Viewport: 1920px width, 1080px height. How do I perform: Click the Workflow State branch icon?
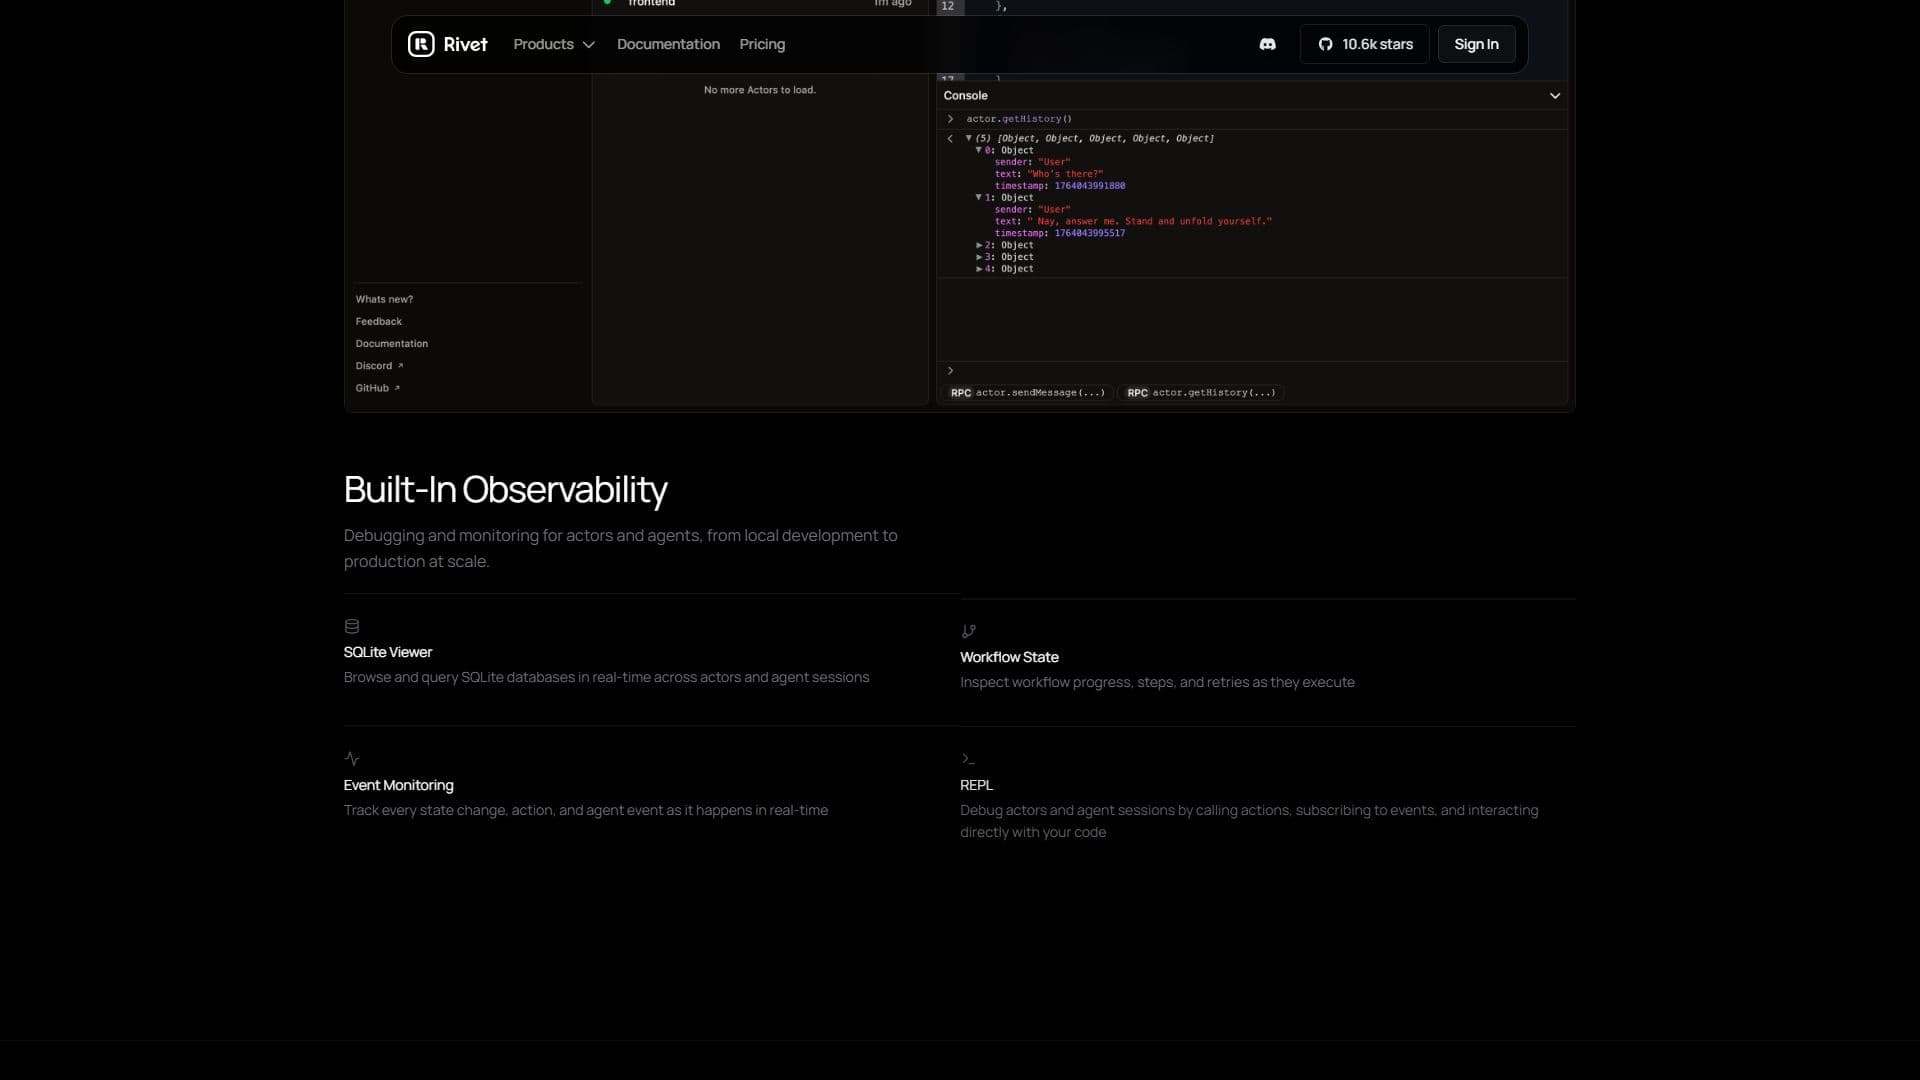point(968,632)
